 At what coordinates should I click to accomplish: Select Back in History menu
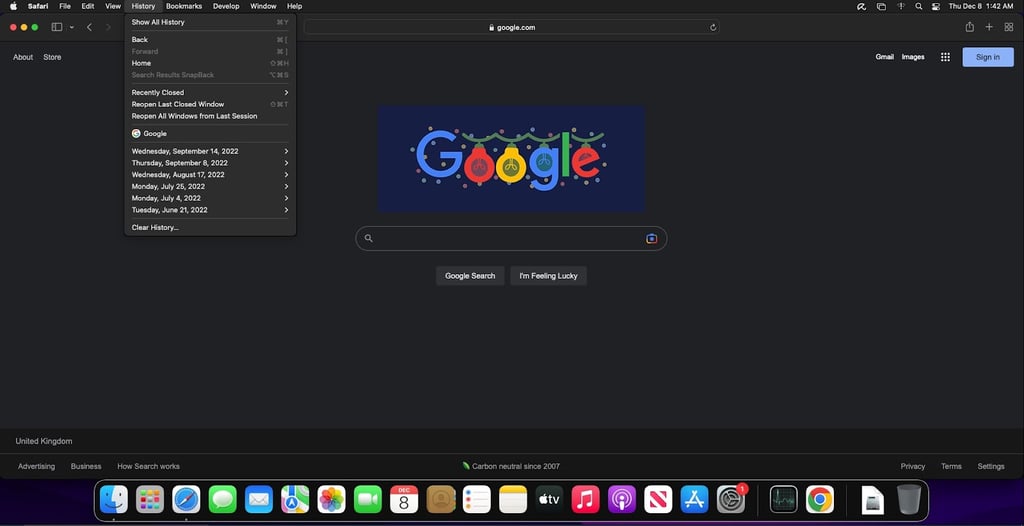pyautogui.click(x=210, y=39)
